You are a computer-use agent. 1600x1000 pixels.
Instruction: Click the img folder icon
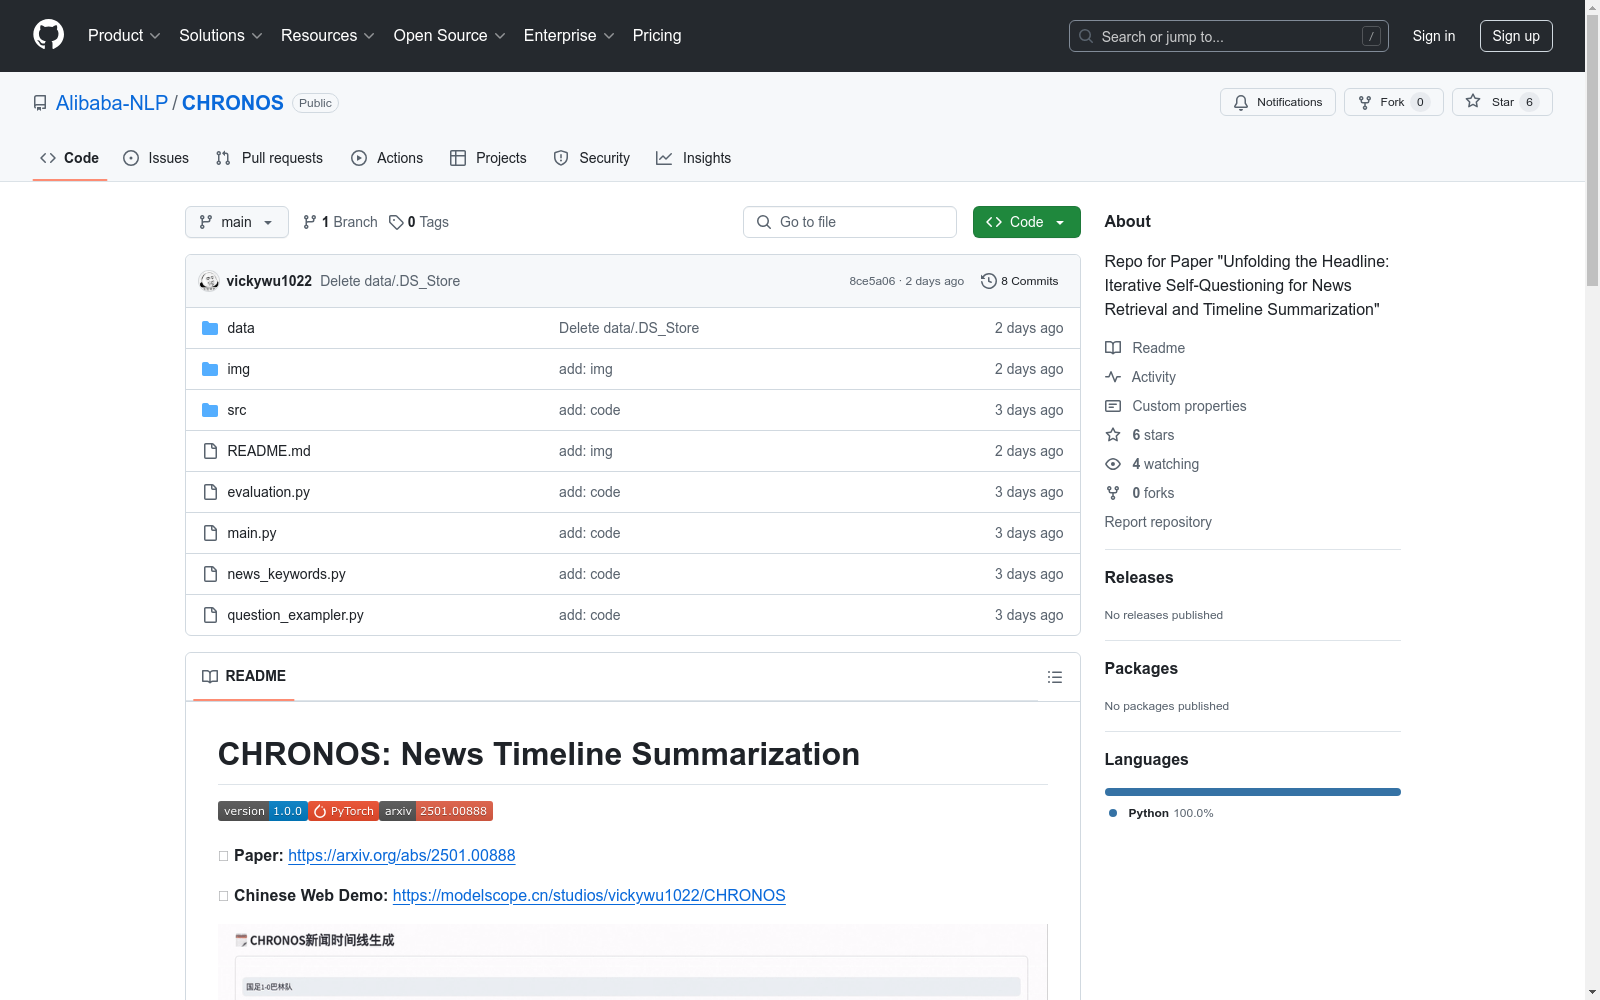210,369
